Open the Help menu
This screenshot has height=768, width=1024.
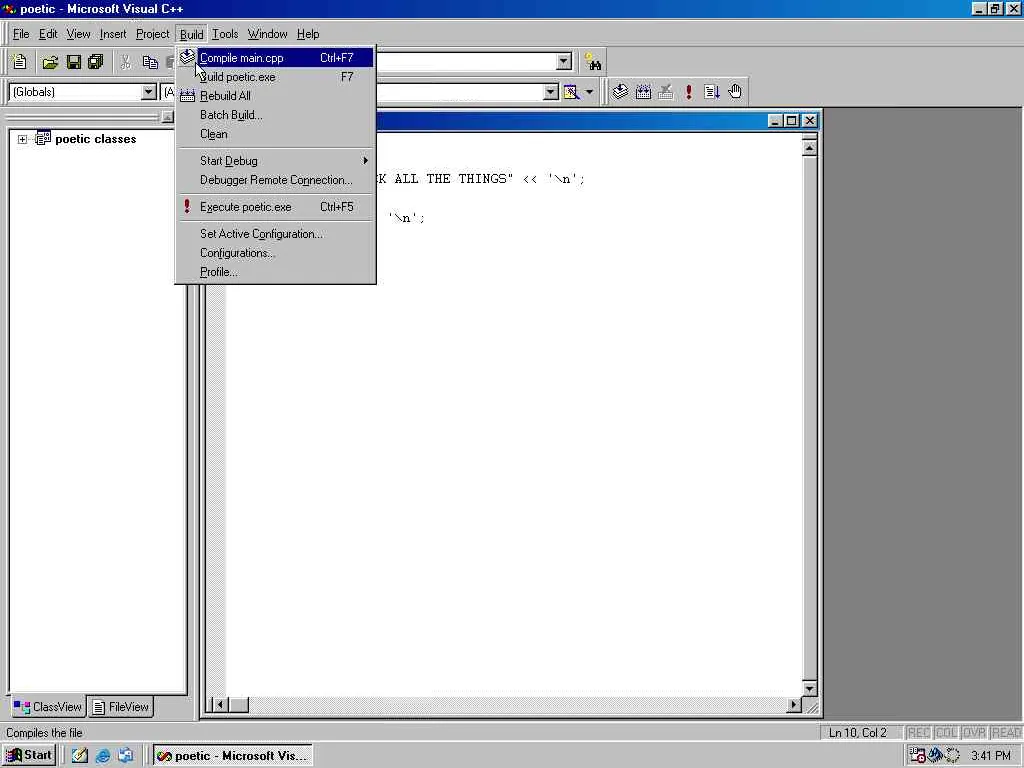(308, 34)
